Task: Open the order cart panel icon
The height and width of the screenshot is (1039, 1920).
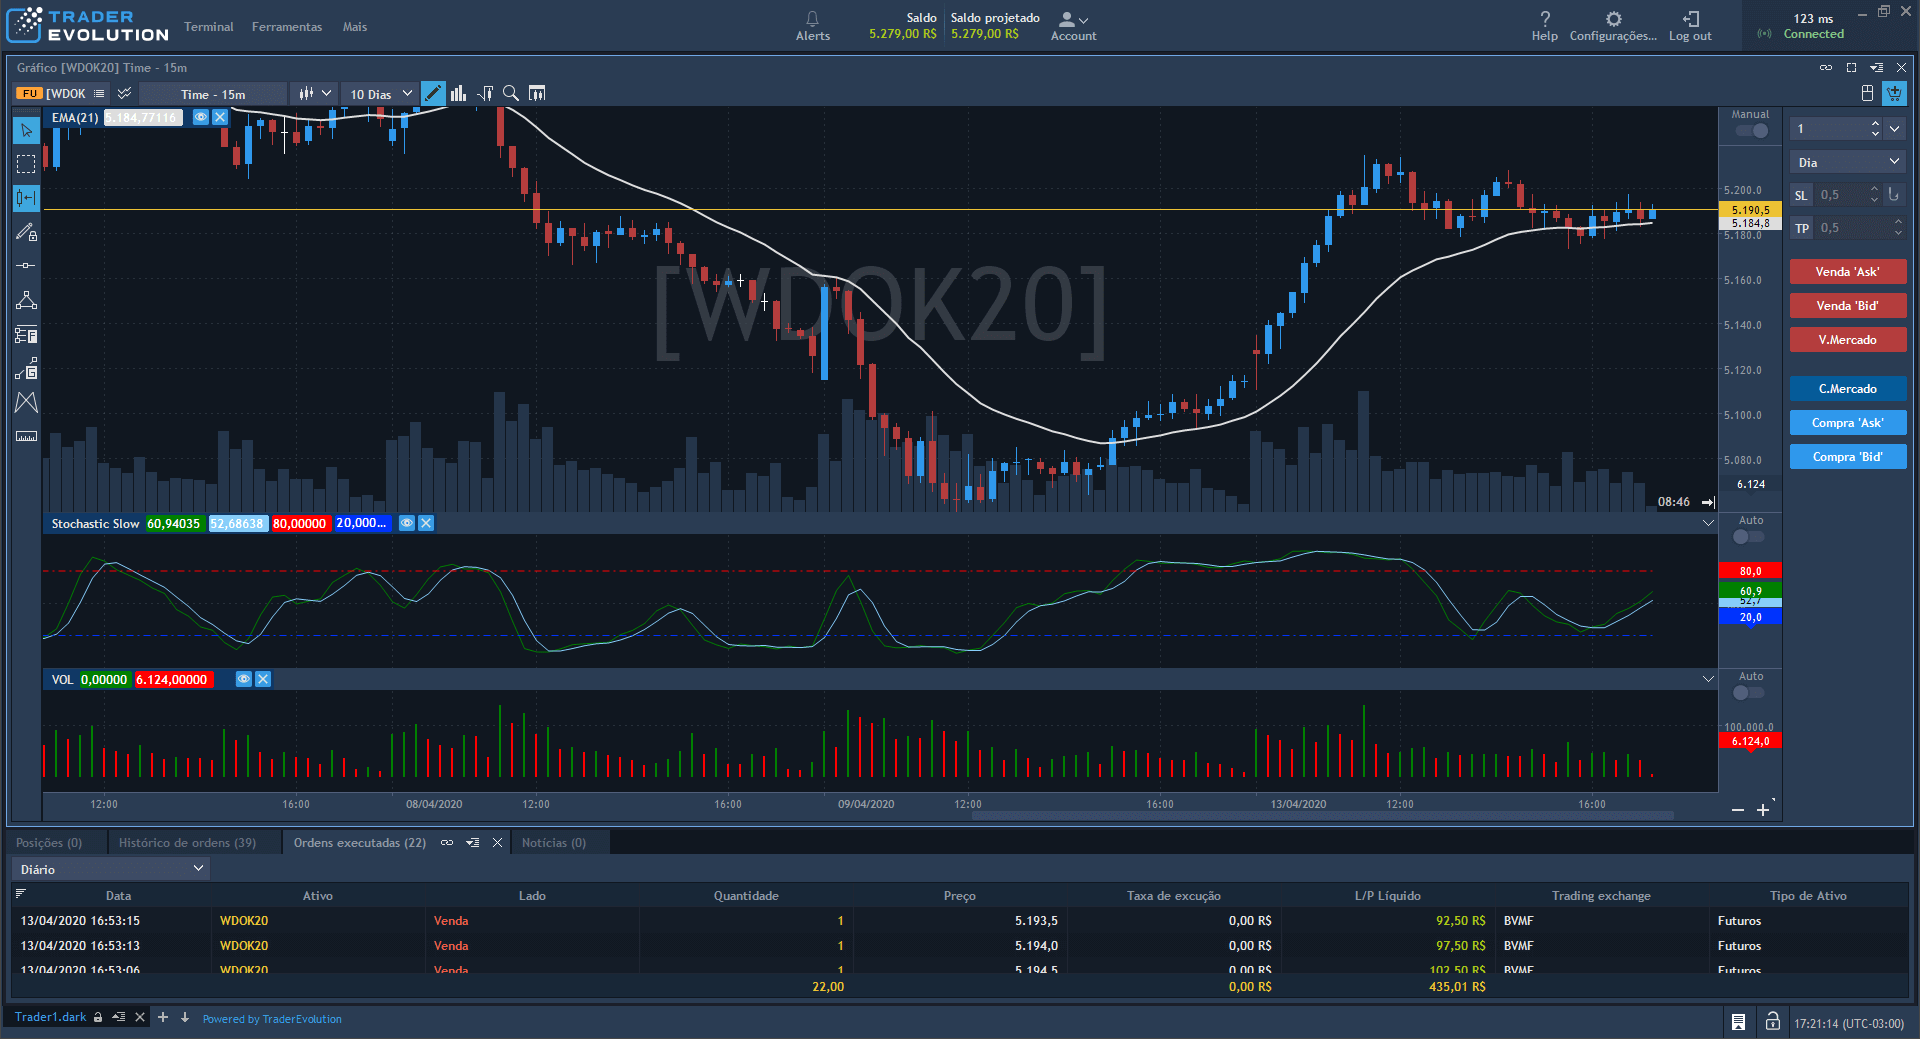Action: [x=1895, y=93]
